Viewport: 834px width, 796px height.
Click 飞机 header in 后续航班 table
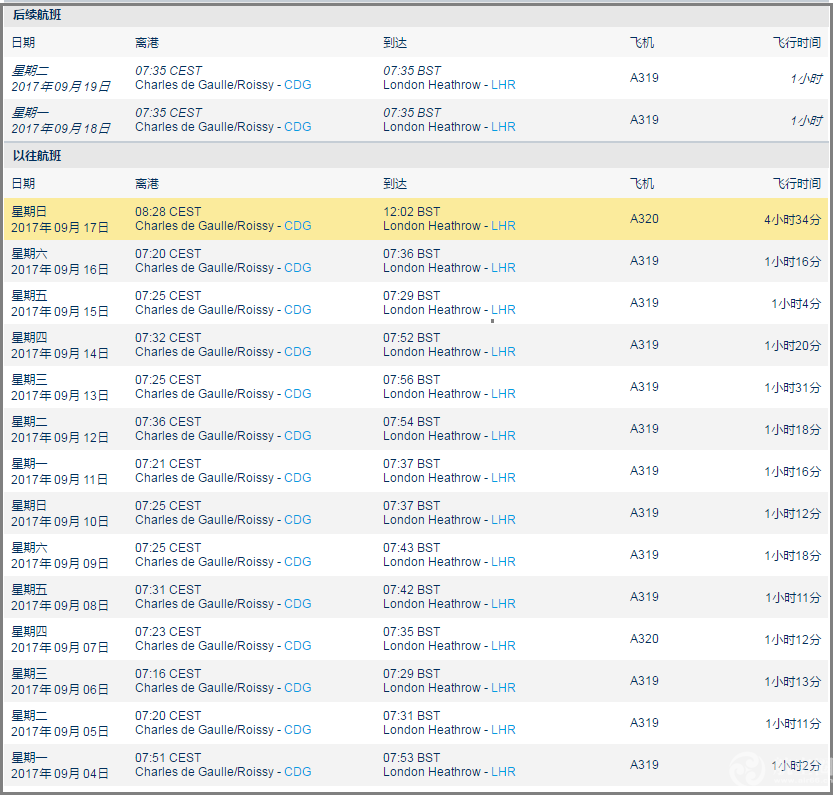pyautogui.click(x=642, y=43)
